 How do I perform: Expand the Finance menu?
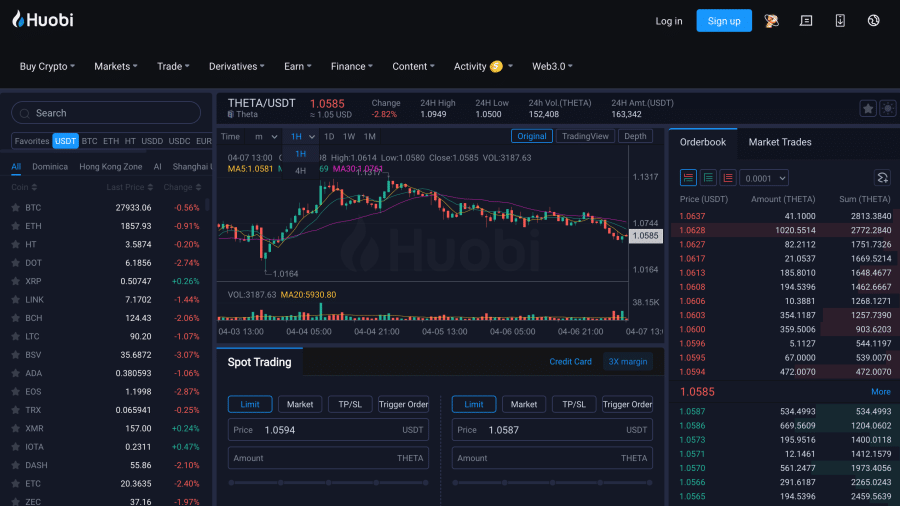click(351, 67)
